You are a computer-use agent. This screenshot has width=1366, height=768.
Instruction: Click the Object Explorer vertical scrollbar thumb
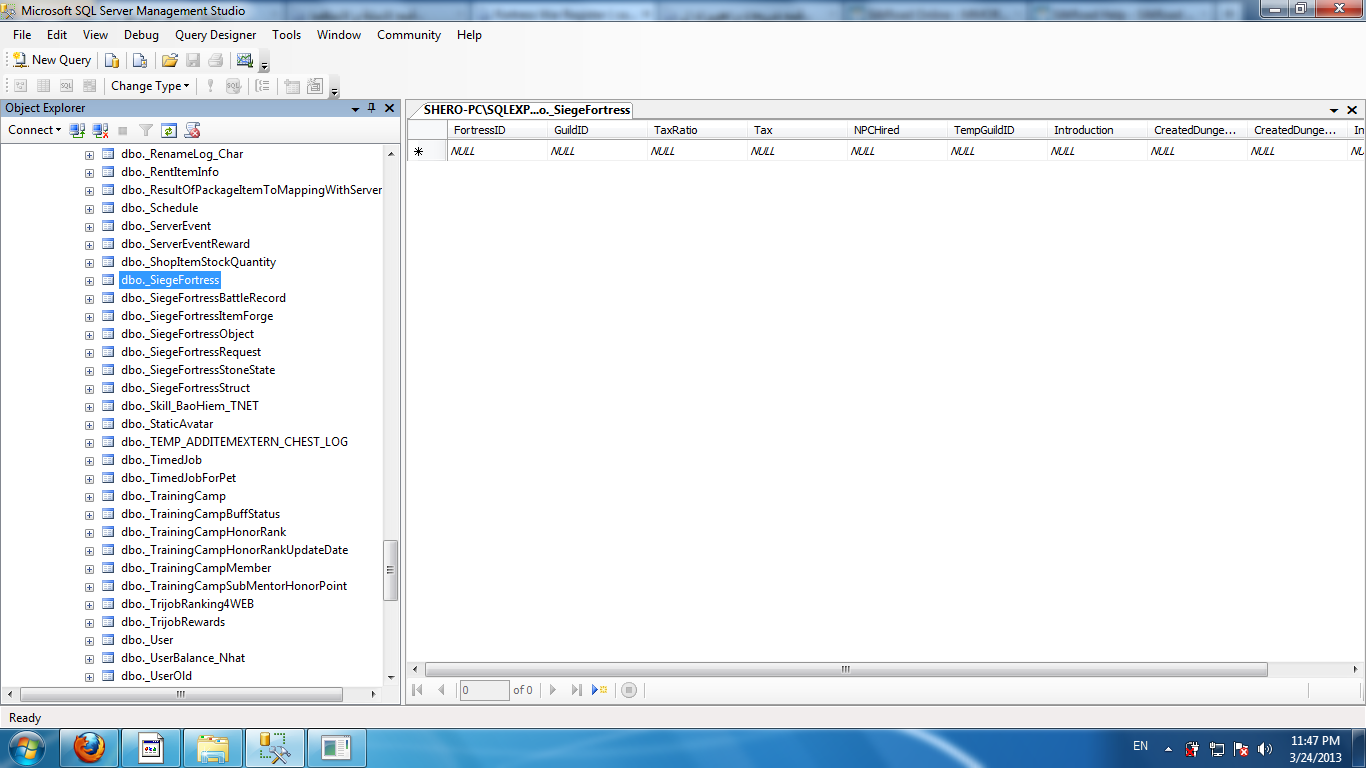pos(391,570)
